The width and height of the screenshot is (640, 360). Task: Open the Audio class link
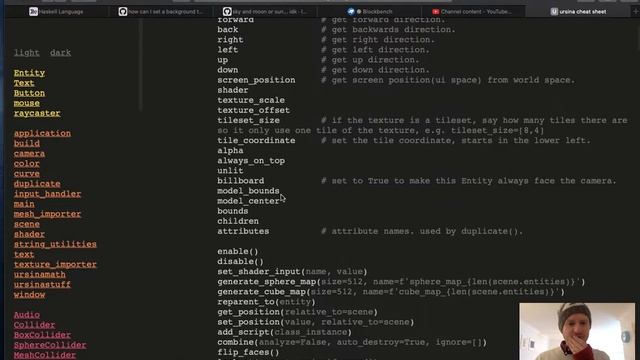point(27,315)
